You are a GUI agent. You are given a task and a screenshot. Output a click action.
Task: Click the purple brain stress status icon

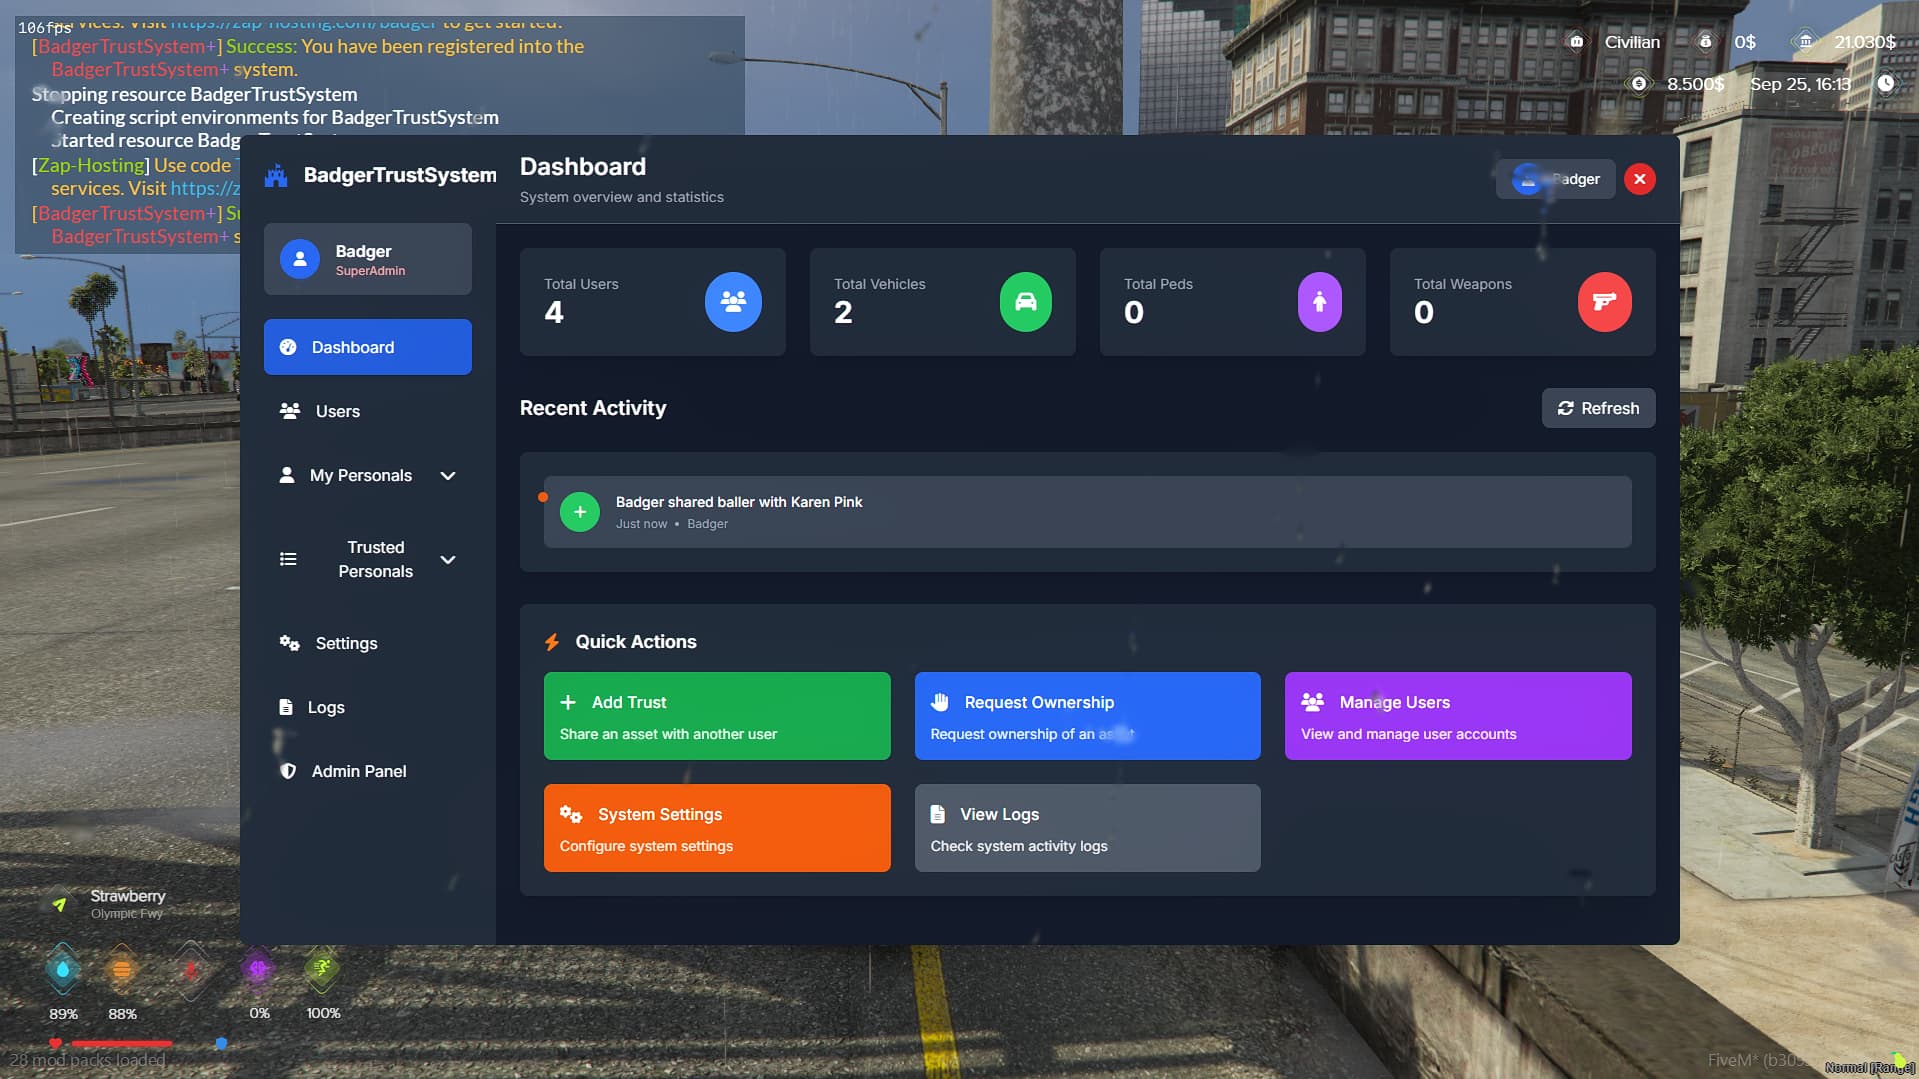pyautogui.click(x=258, y=968)
